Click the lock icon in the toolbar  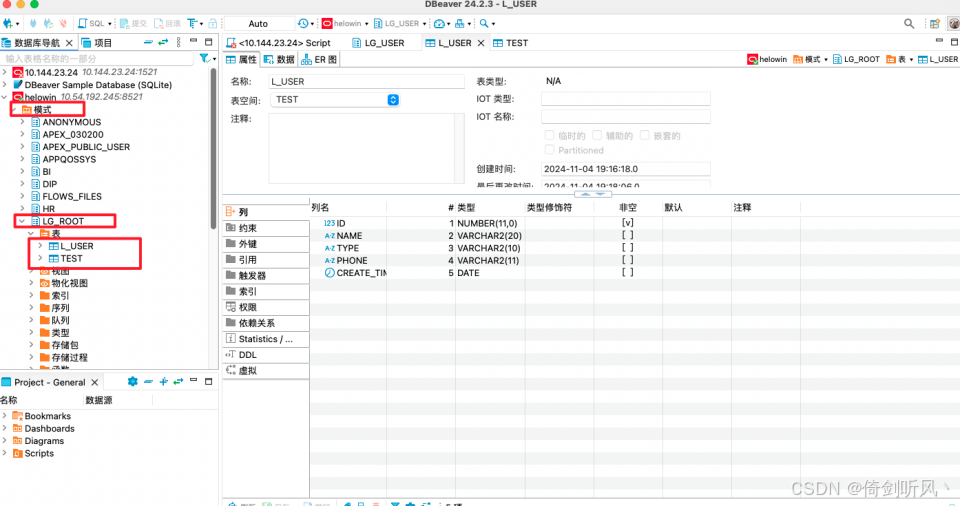(212, 23)
